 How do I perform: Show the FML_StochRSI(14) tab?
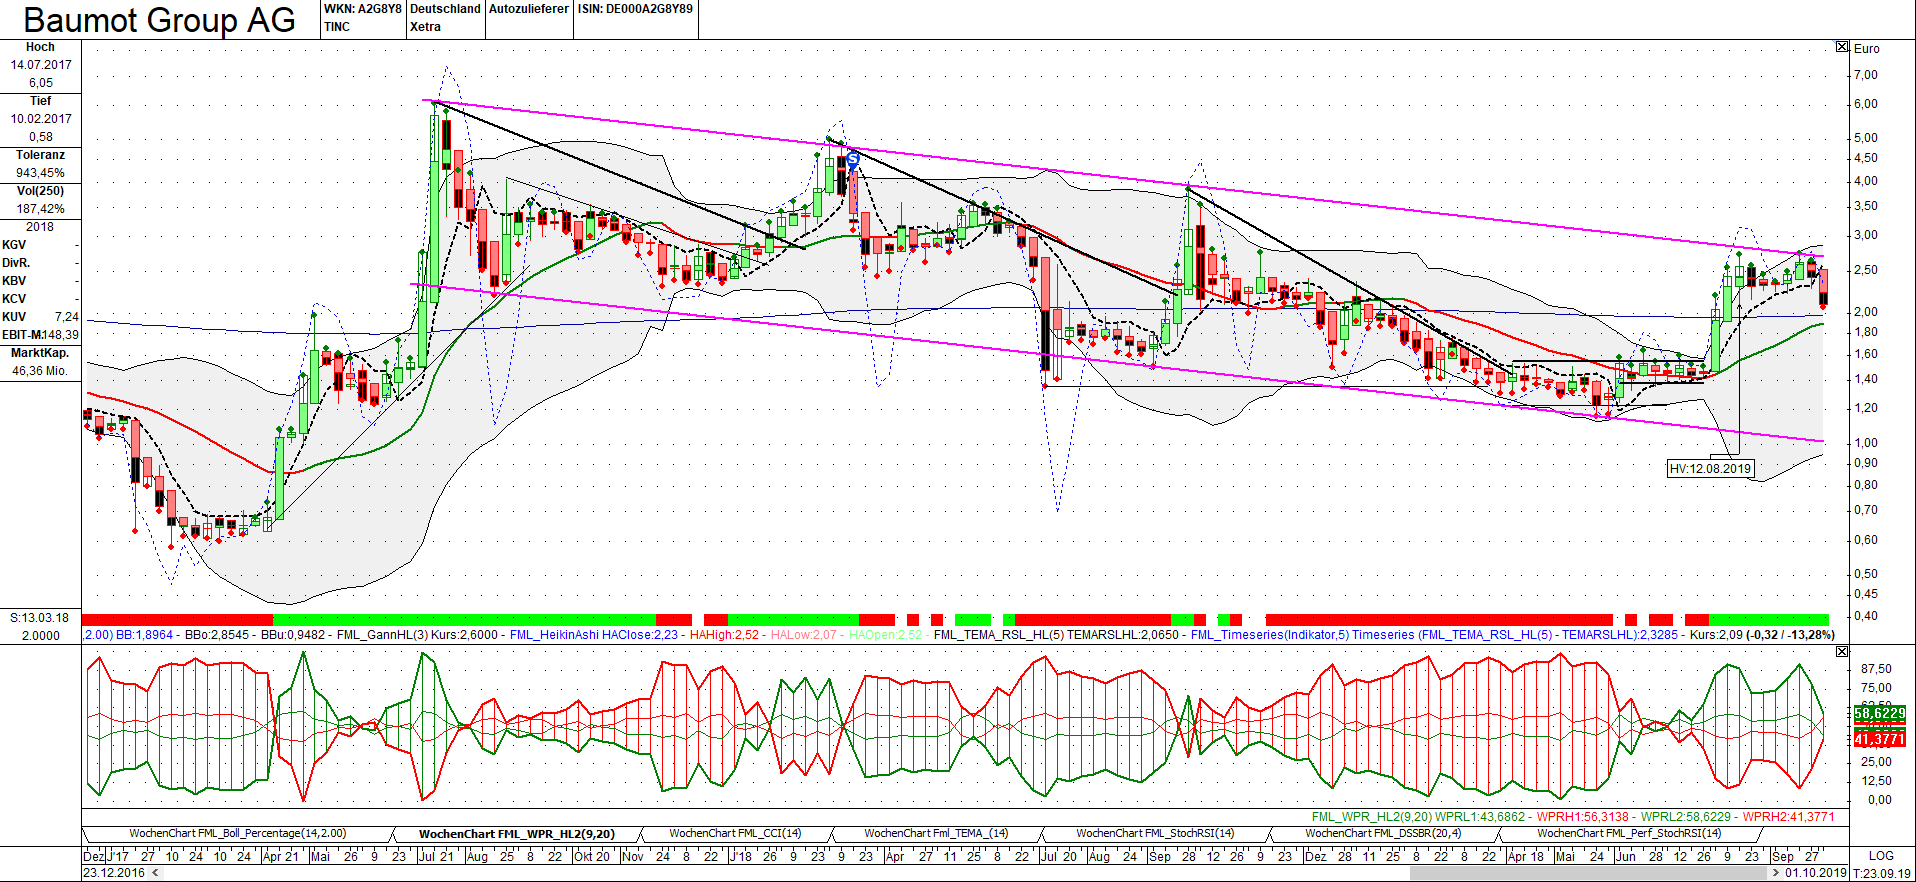pos(1155,833)
